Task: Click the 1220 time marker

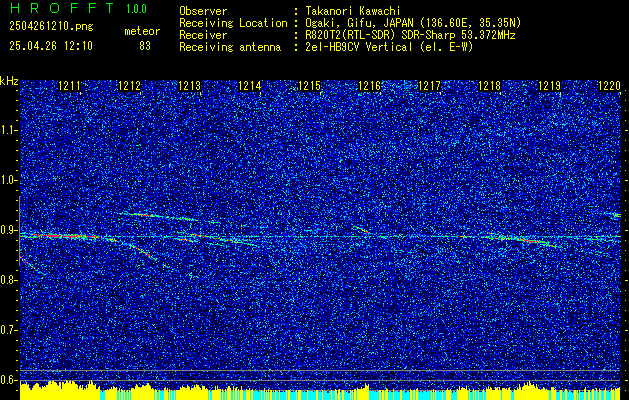Action: [609, 85]
